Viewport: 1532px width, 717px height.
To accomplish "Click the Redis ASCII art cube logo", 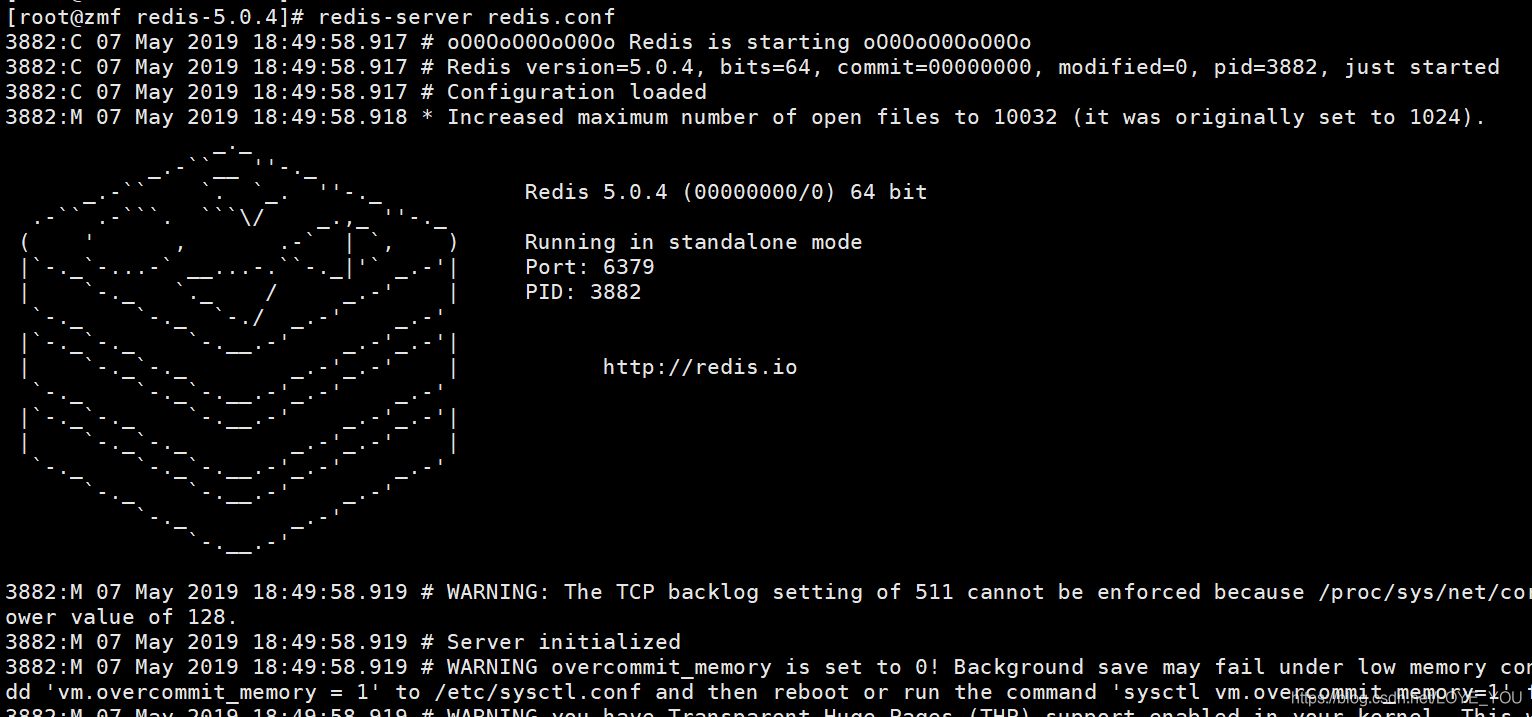I will click(239, 347).
